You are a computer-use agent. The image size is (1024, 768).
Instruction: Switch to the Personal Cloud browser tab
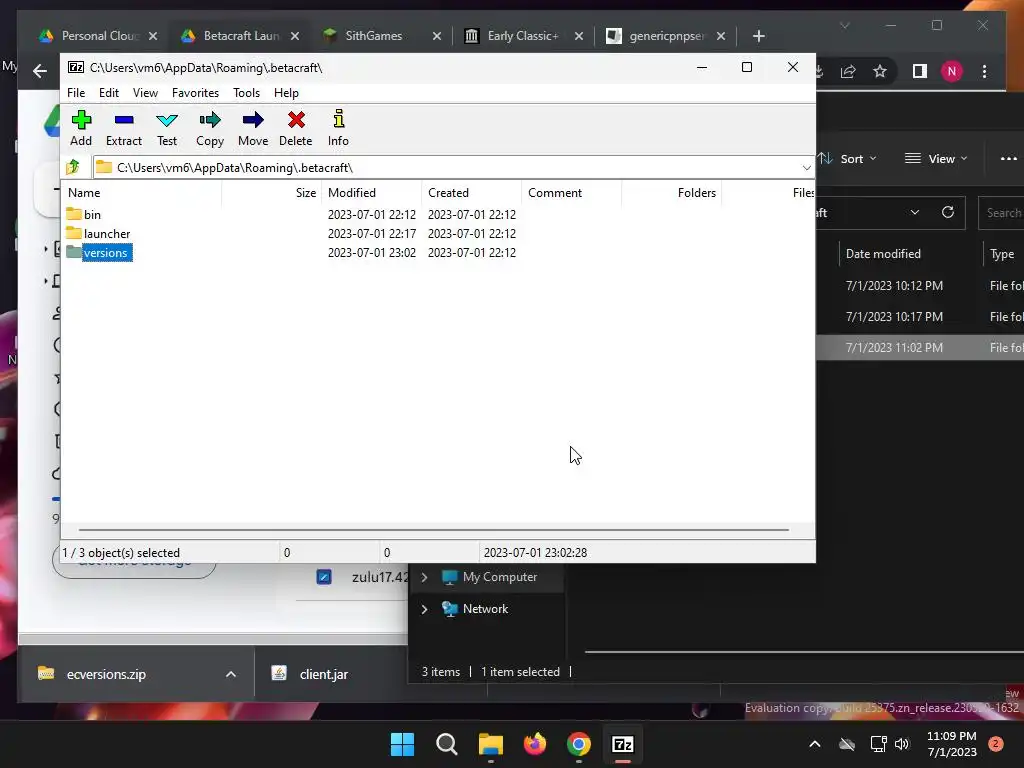(x=98, y=36)
